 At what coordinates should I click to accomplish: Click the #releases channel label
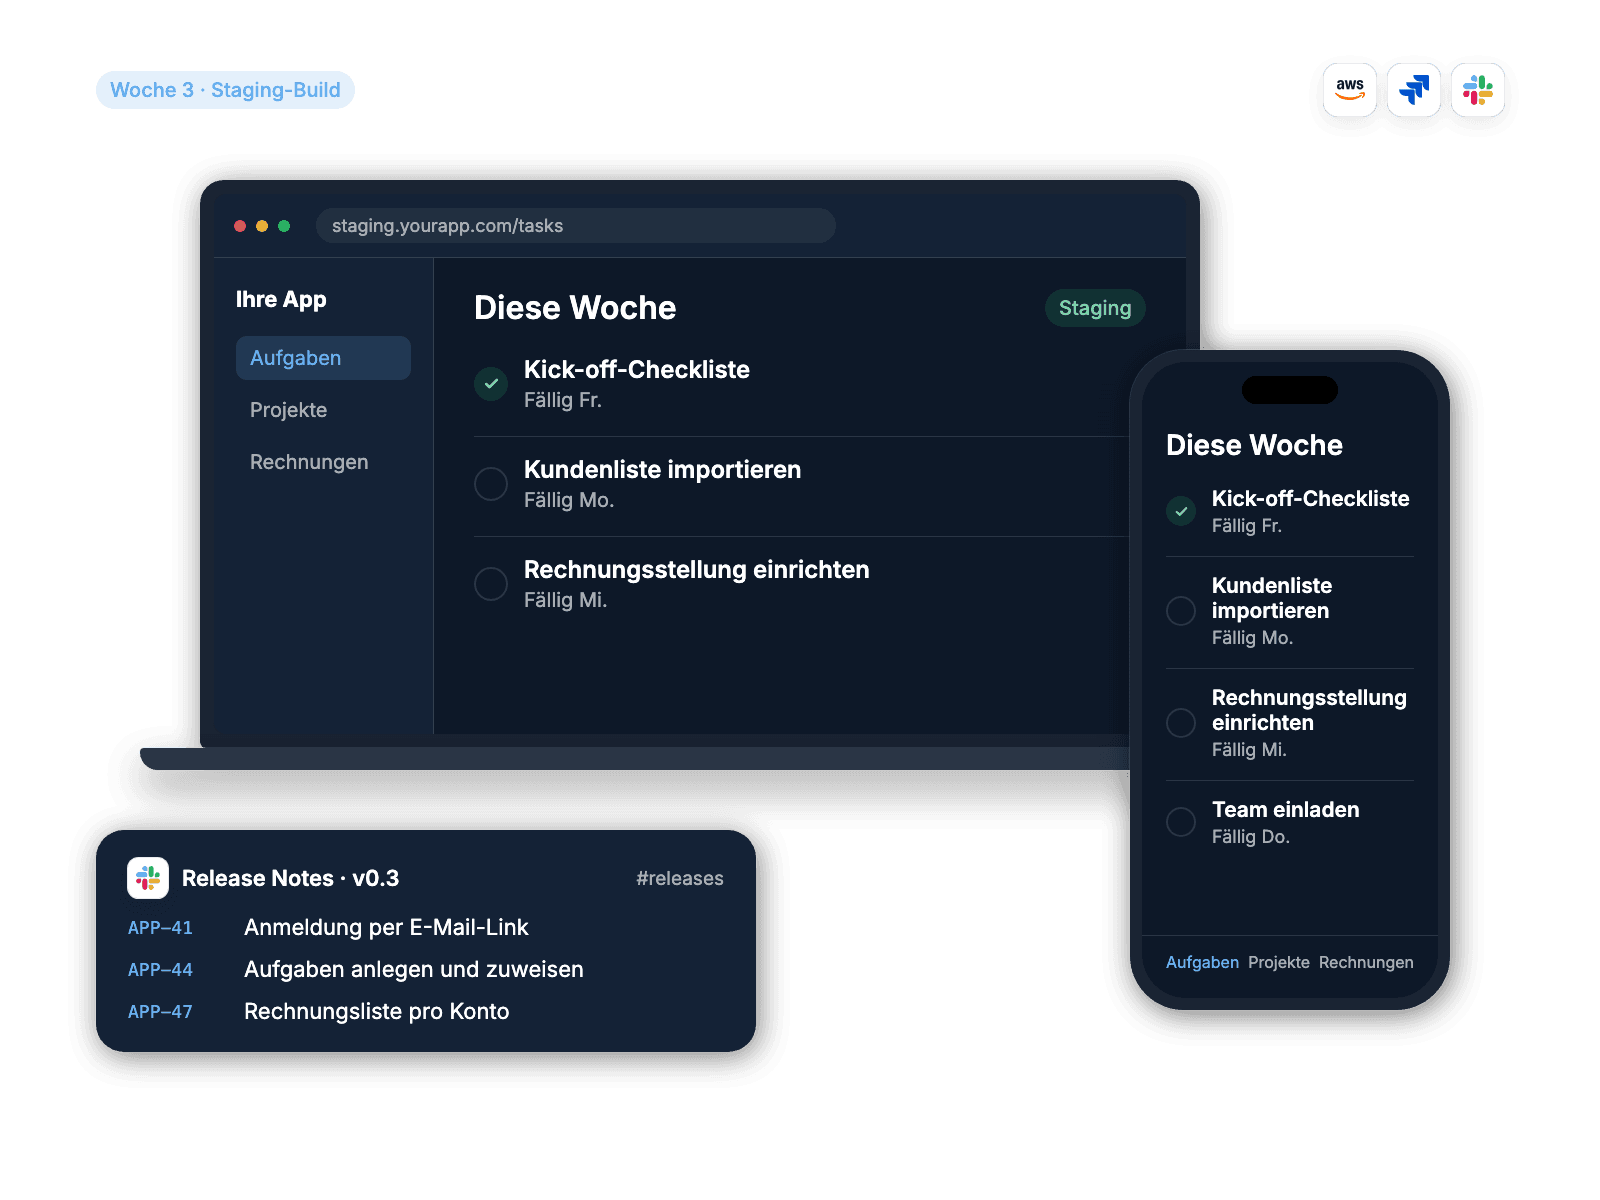680,878
